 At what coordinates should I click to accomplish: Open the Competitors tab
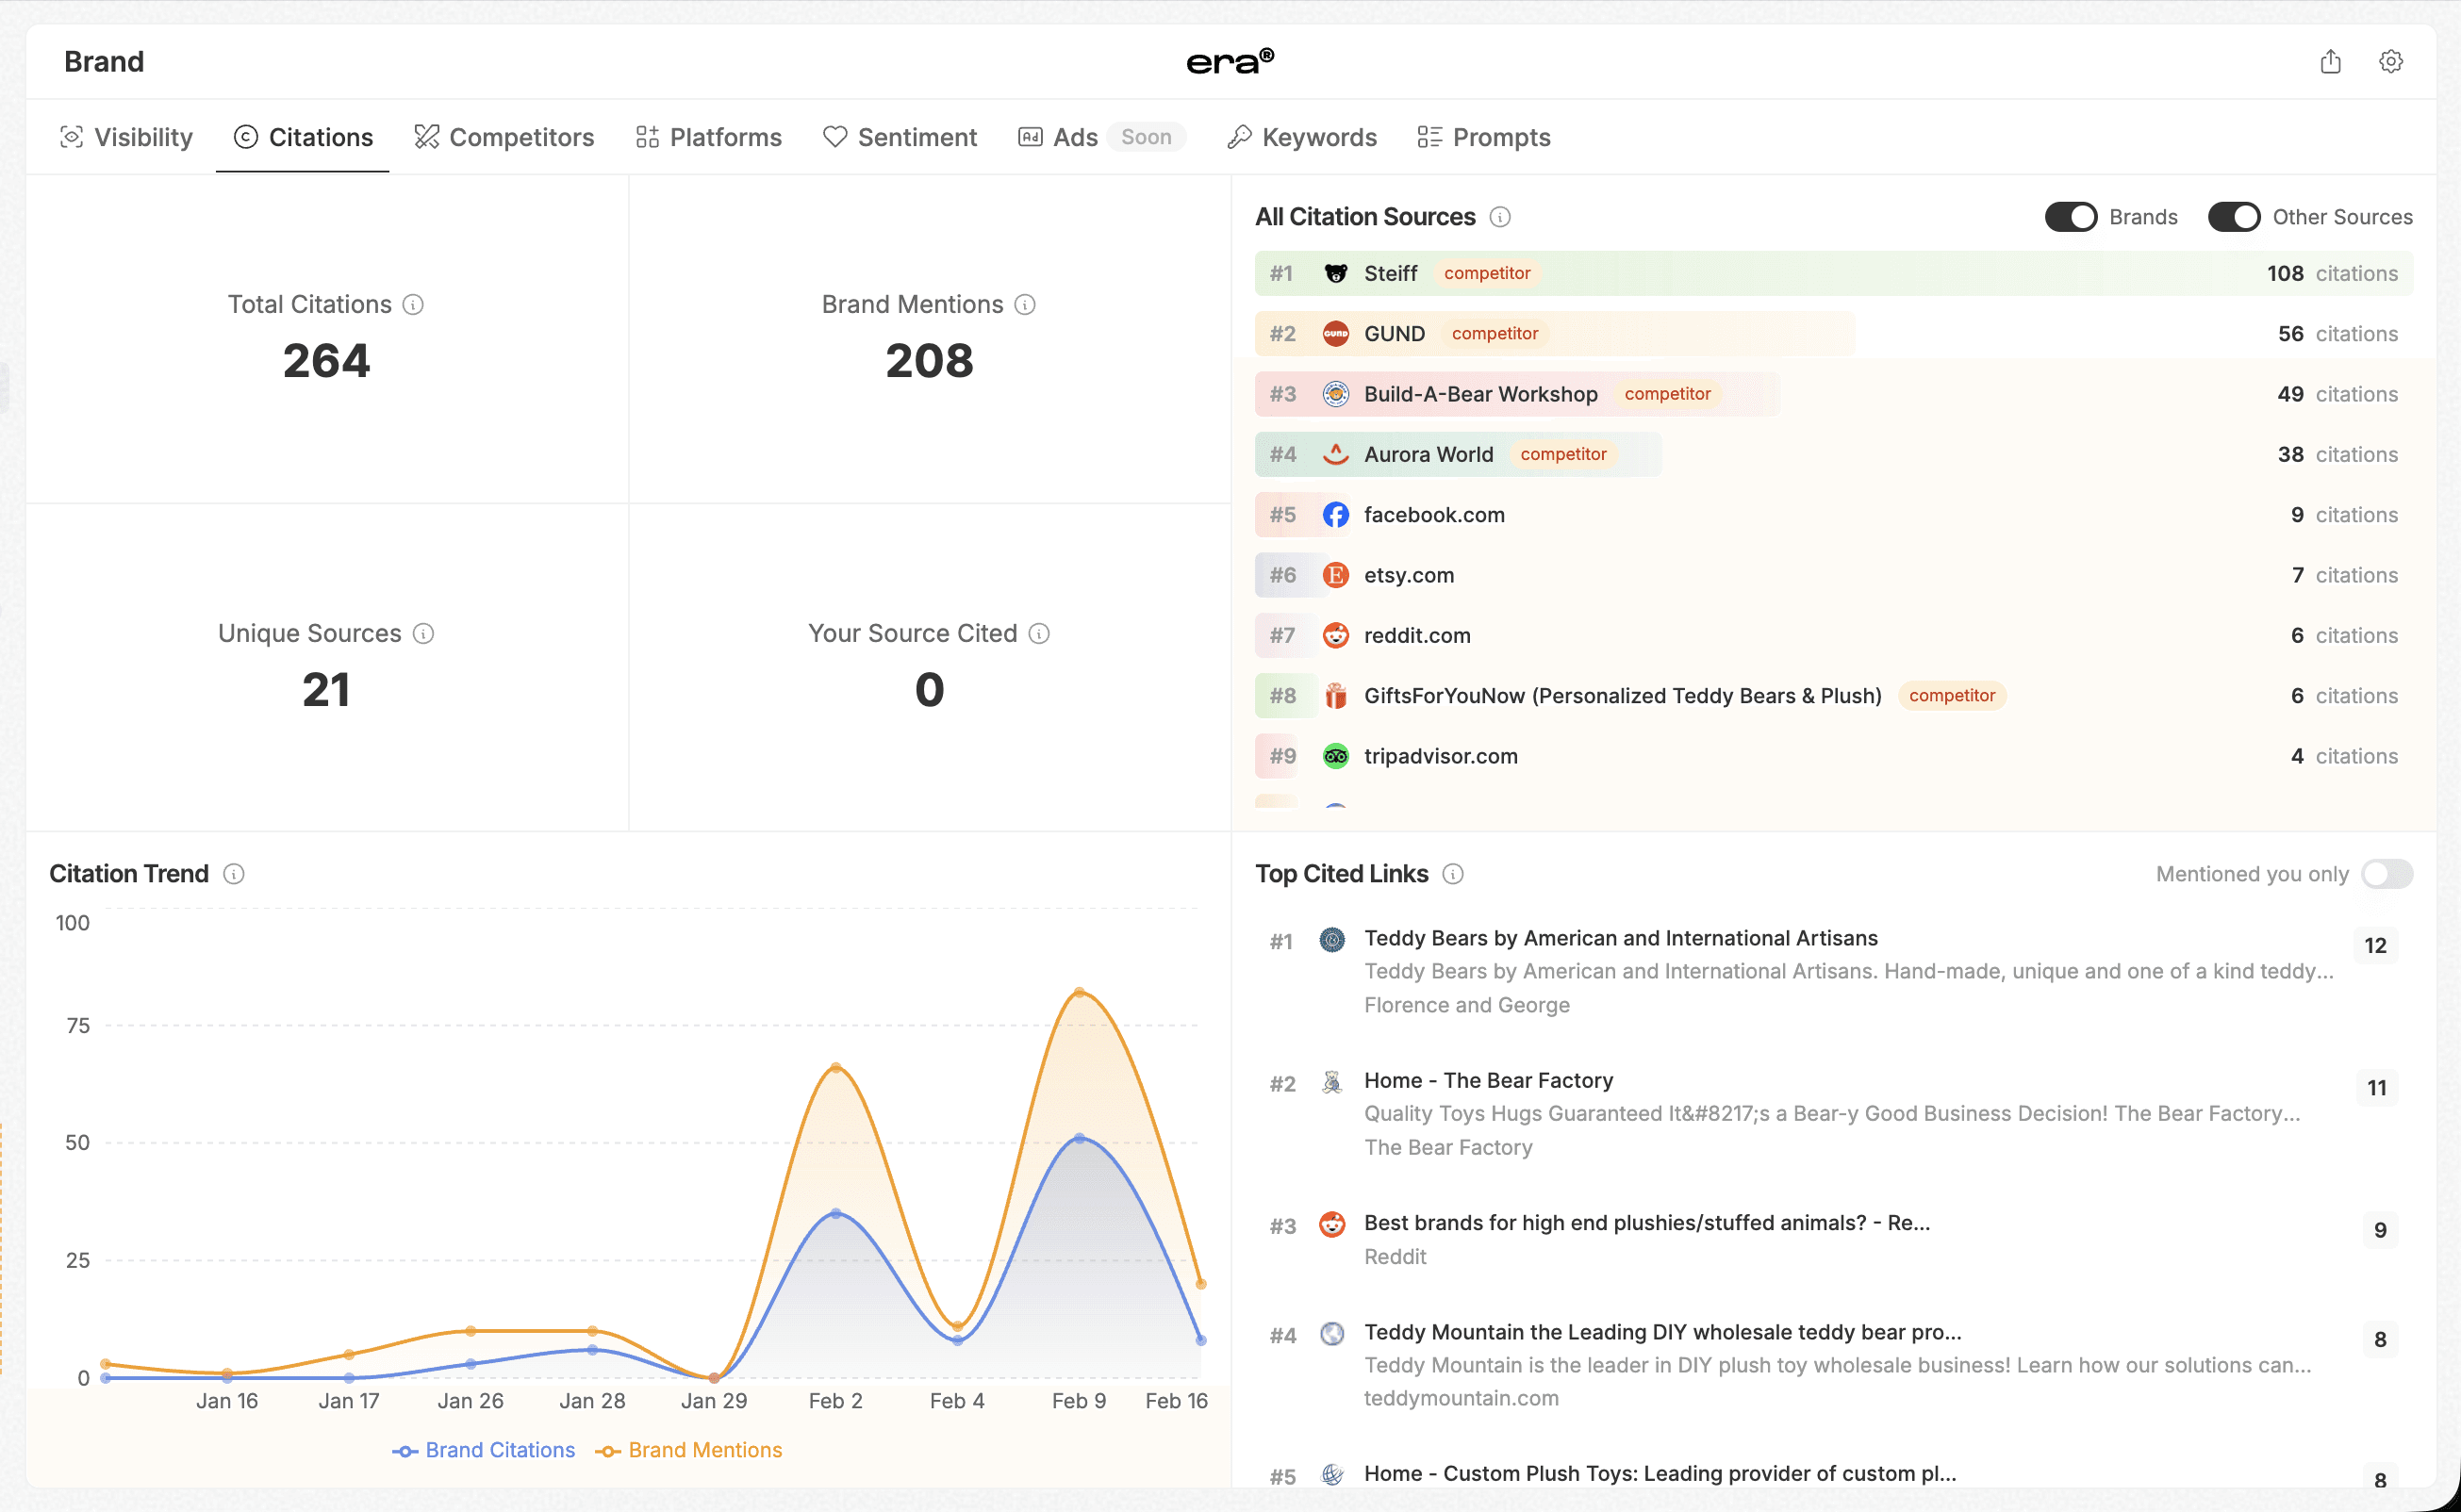[x=504, y=137]
